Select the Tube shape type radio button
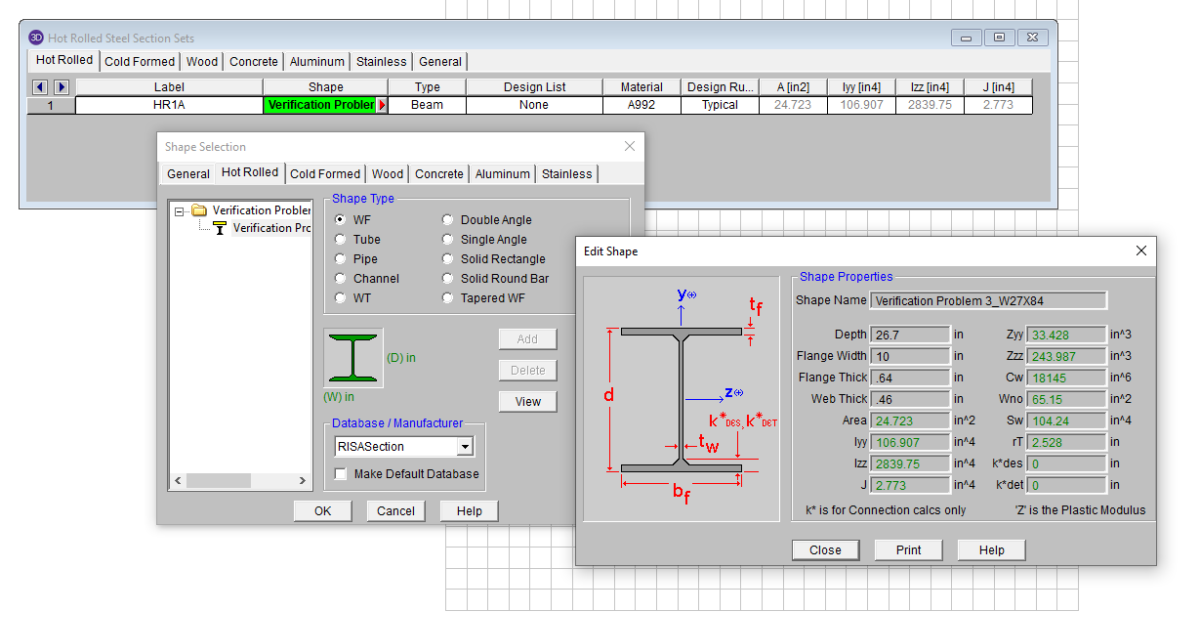Image resolution: width=1200 pixels, height=630 pixels. [x=341, y=240]
